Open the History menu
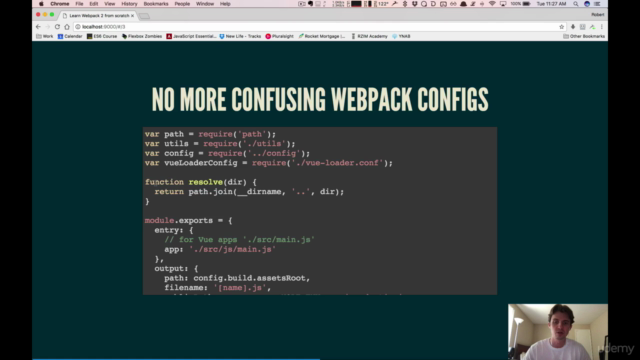 click(129, 4)
